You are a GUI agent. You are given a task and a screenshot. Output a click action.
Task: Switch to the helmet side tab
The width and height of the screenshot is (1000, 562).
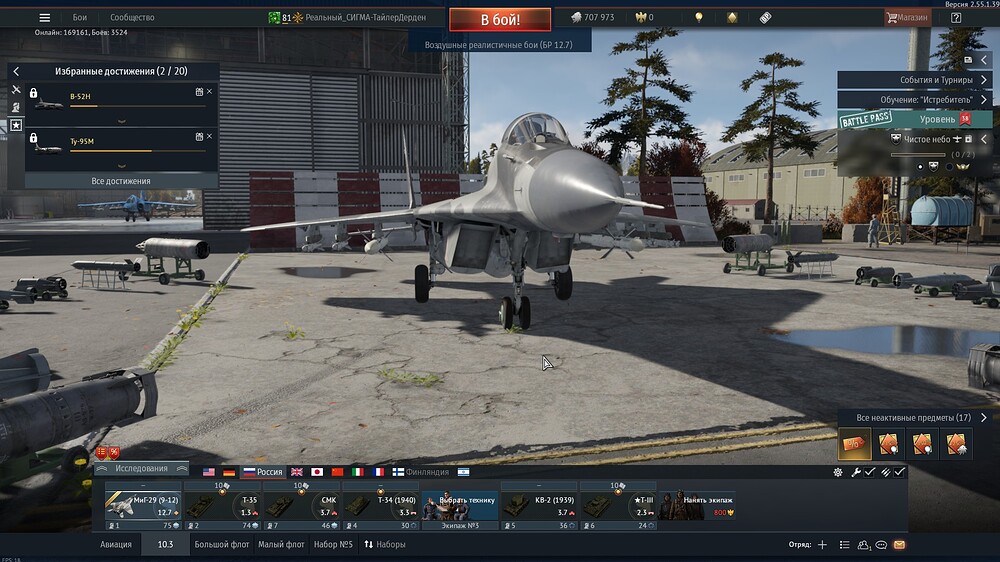coord(16,107)
